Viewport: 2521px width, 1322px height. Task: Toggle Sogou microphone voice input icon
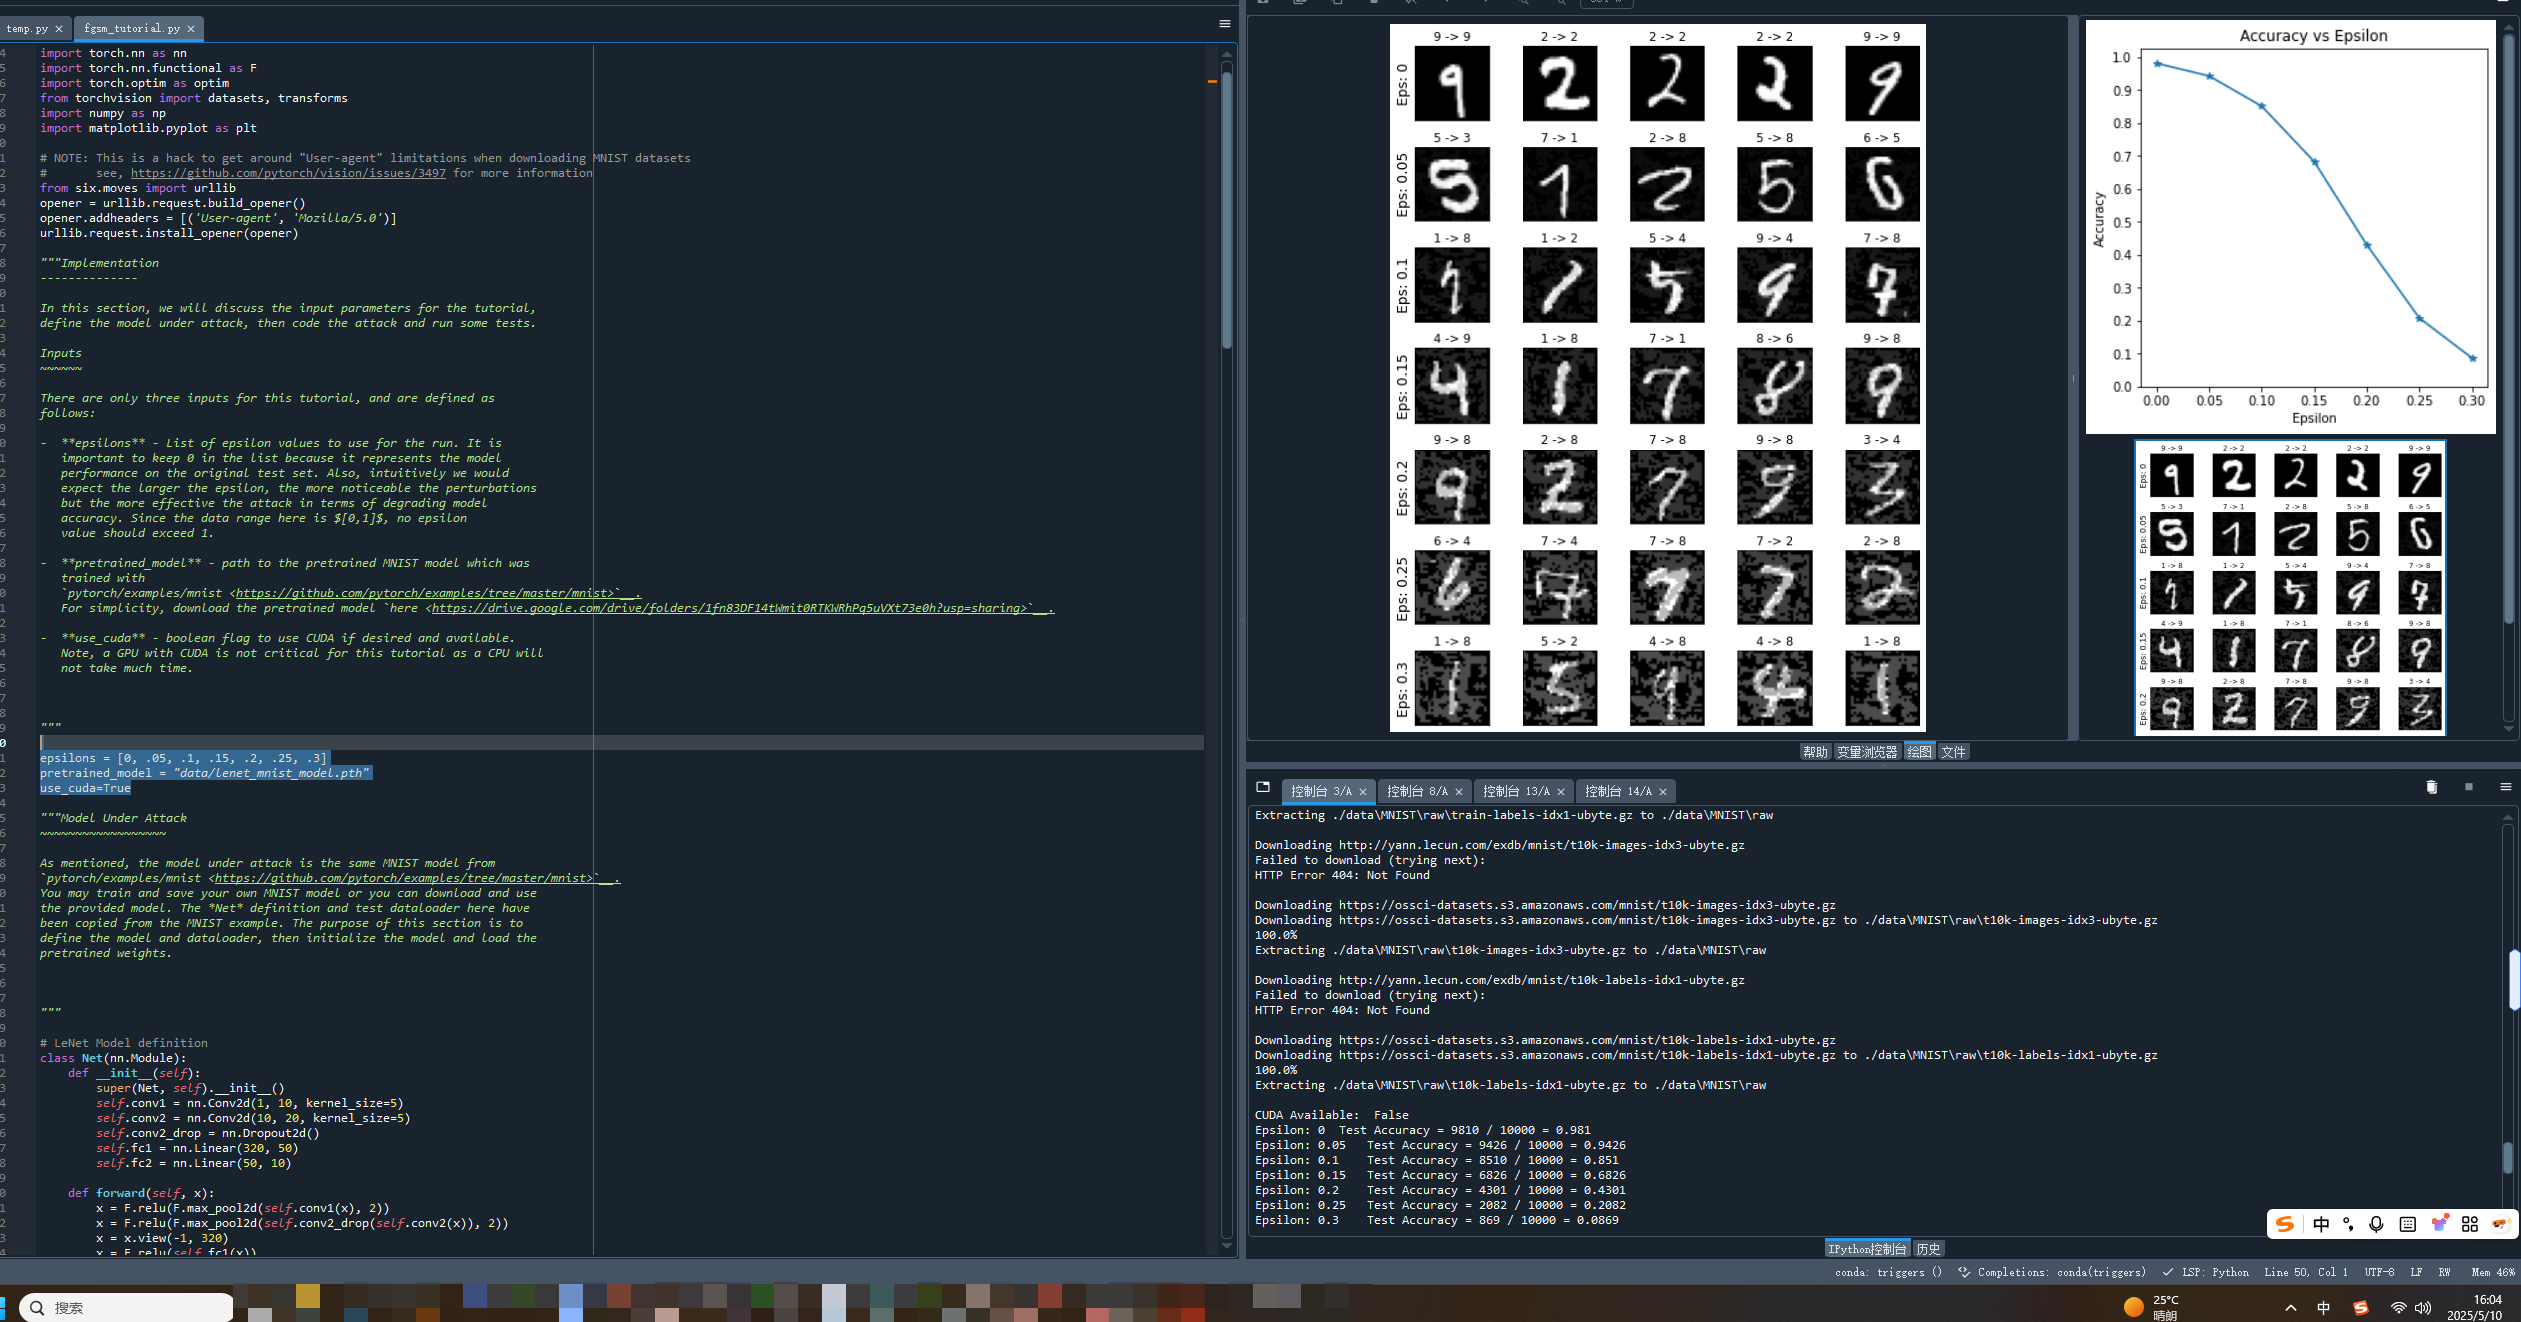coord(2376,1224)
